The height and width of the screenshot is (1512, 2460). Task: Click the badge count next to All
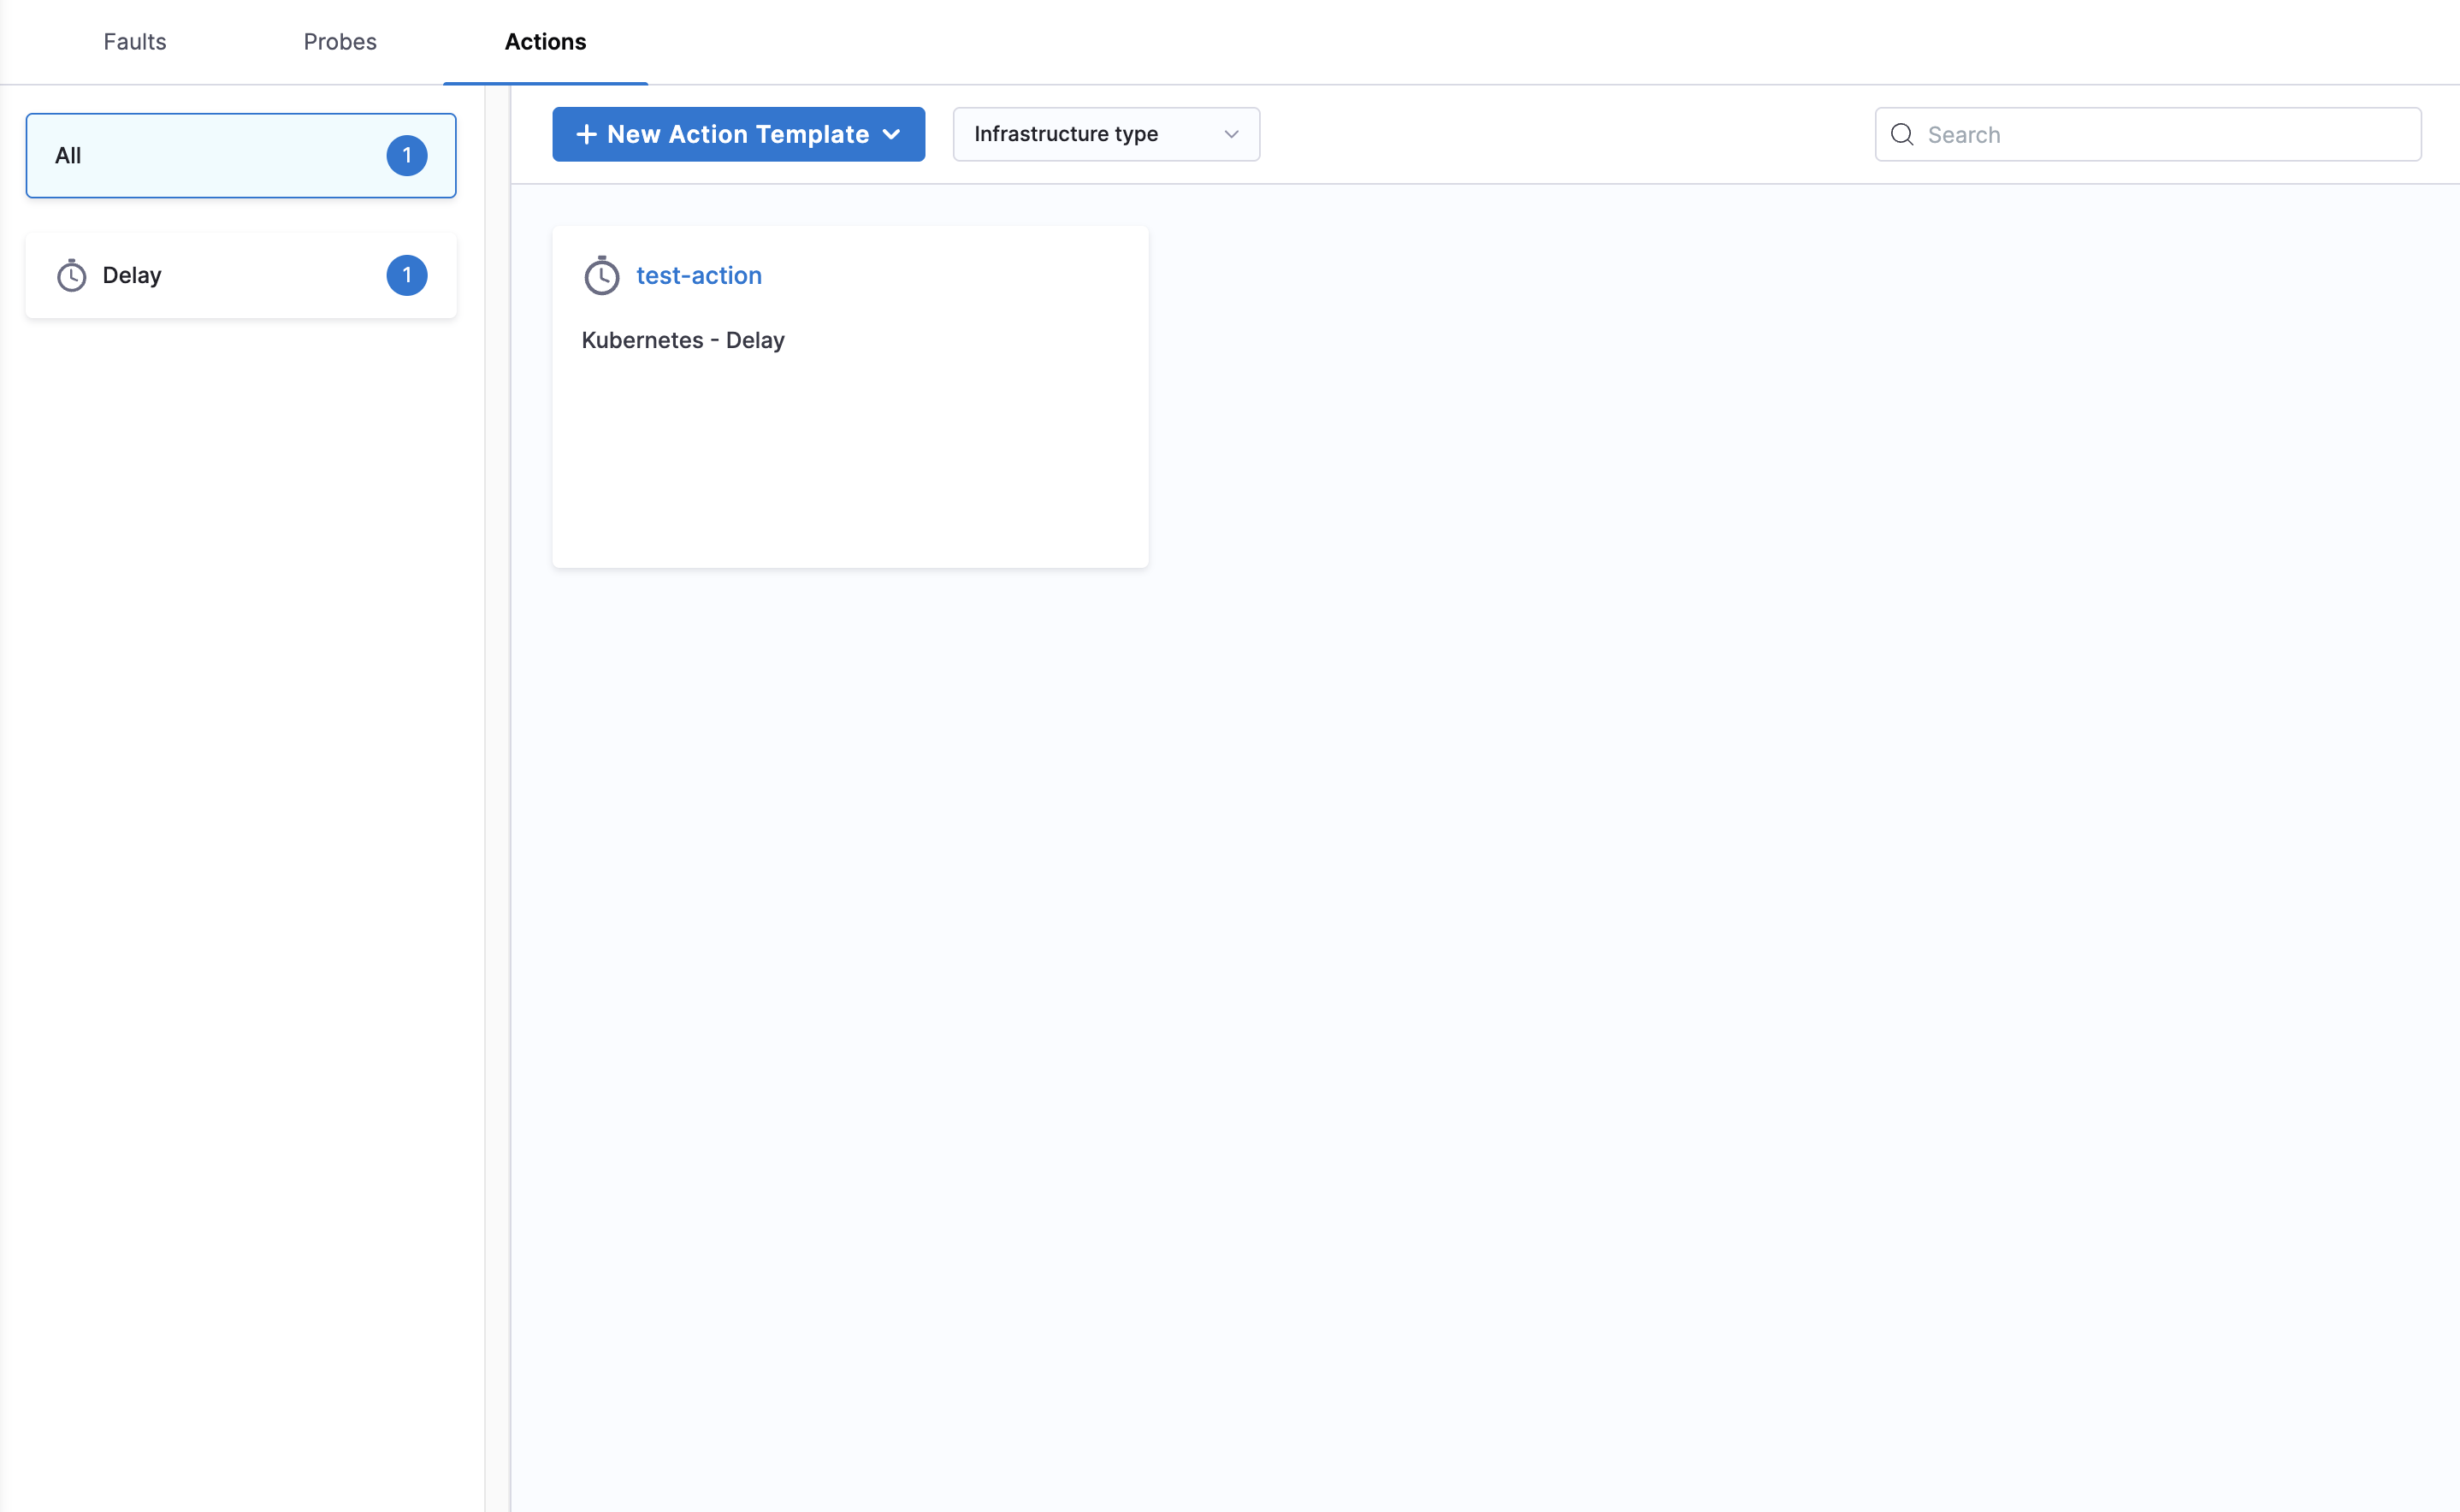407,155
